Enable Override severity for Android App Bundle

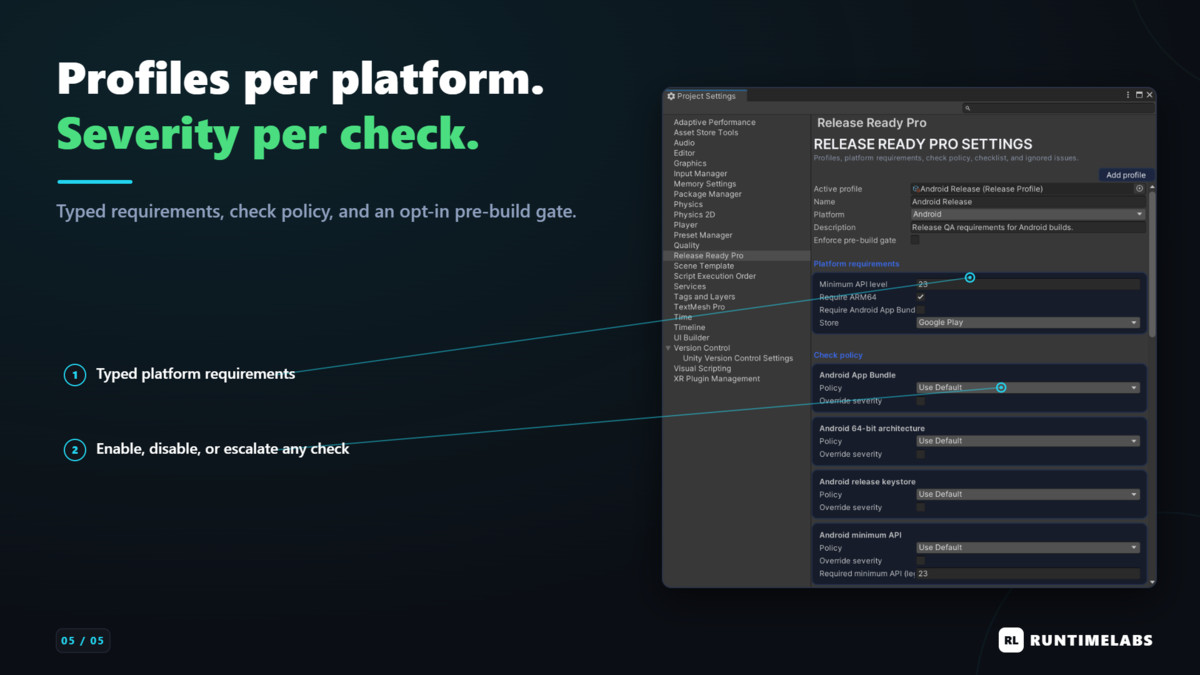click(920, 401)
